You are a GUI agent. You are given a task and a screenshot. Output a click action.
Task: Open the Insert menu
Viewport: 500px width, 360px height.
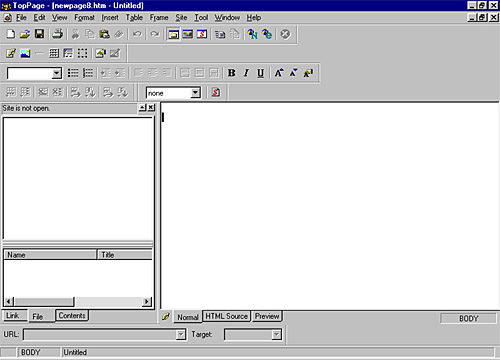coord(110,17)
